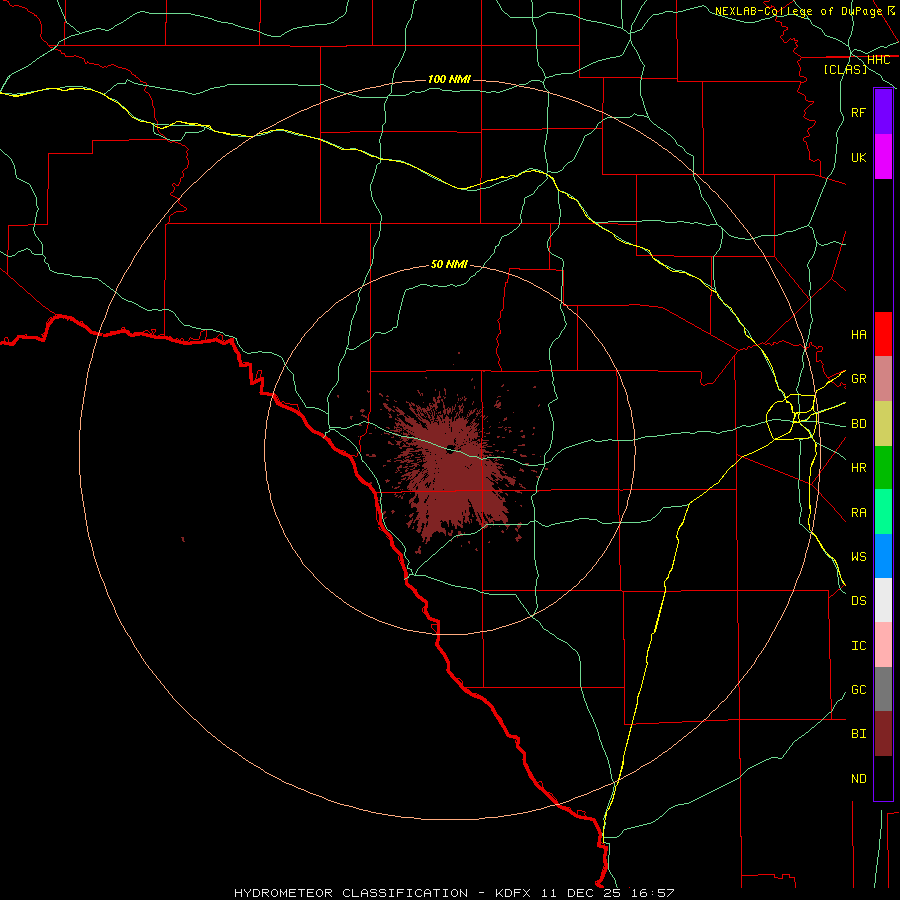Click the magenta UK color swatch
Image resolution: width=900 pixels, height=900 pixels.
click(x=883, y=157)
